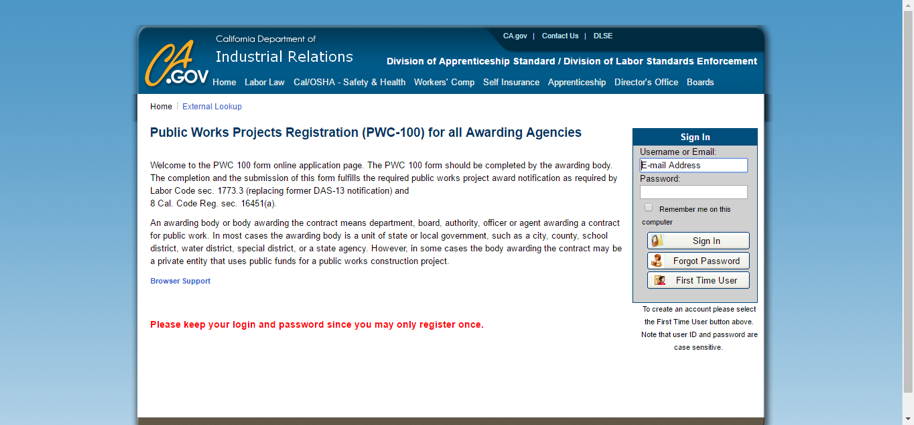This screenshot has height=425, width=914.
Task: Click the 'Username or Email:' label
Action: tap(678, 152)
